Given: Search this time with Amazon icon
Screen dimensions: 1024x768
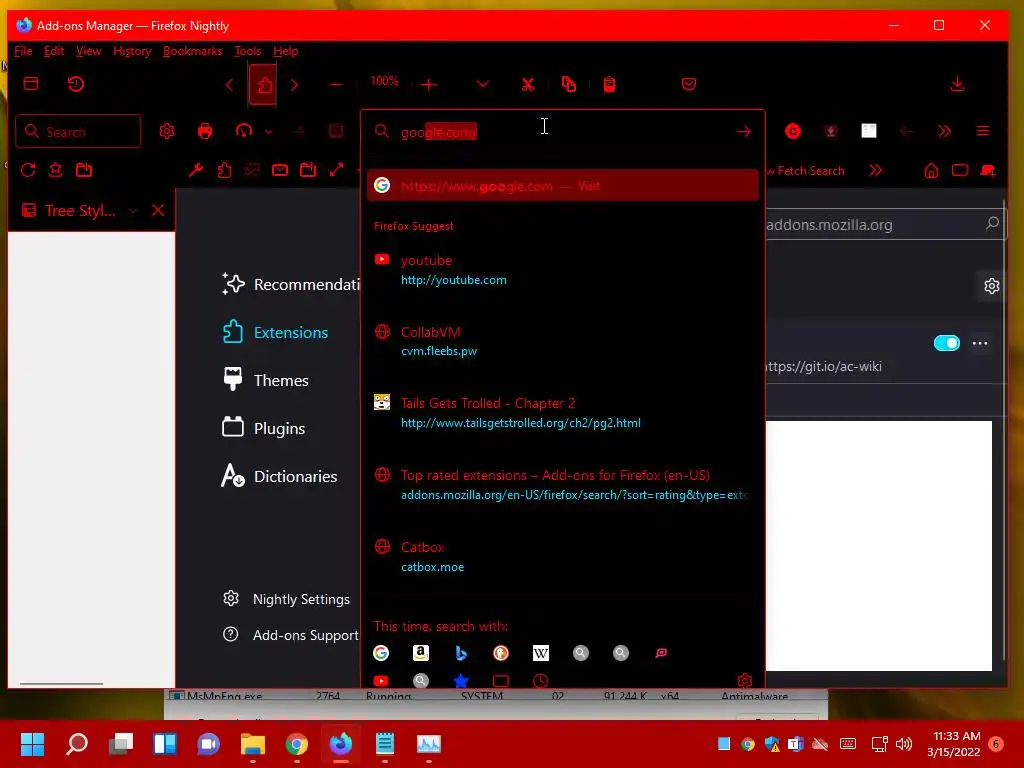Looking at the screenshot, I should point(421,652).
